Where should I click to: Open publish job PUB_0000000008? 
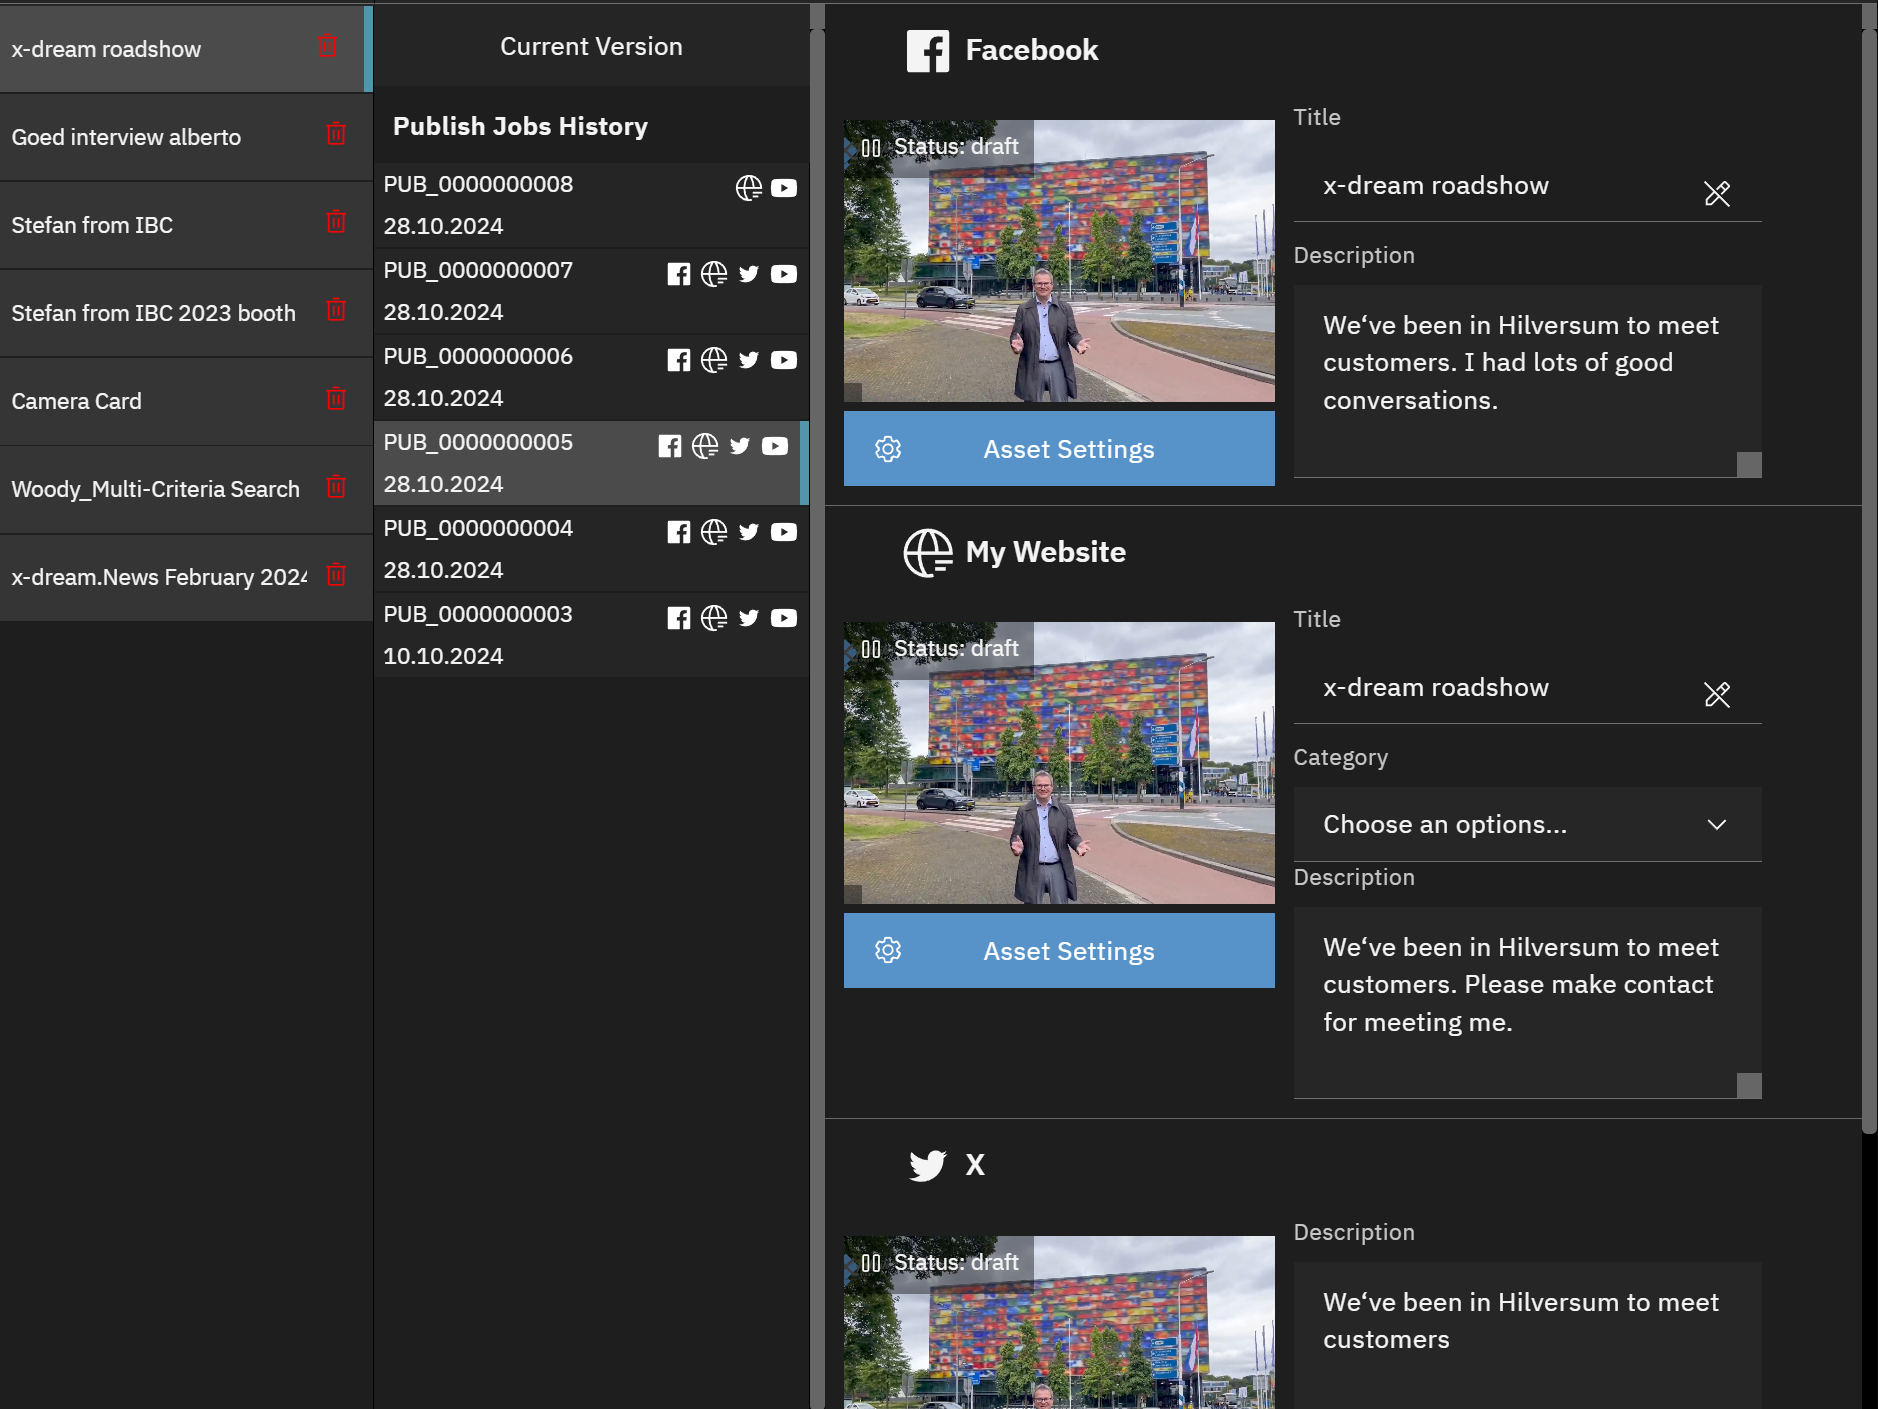pos(591,205)
